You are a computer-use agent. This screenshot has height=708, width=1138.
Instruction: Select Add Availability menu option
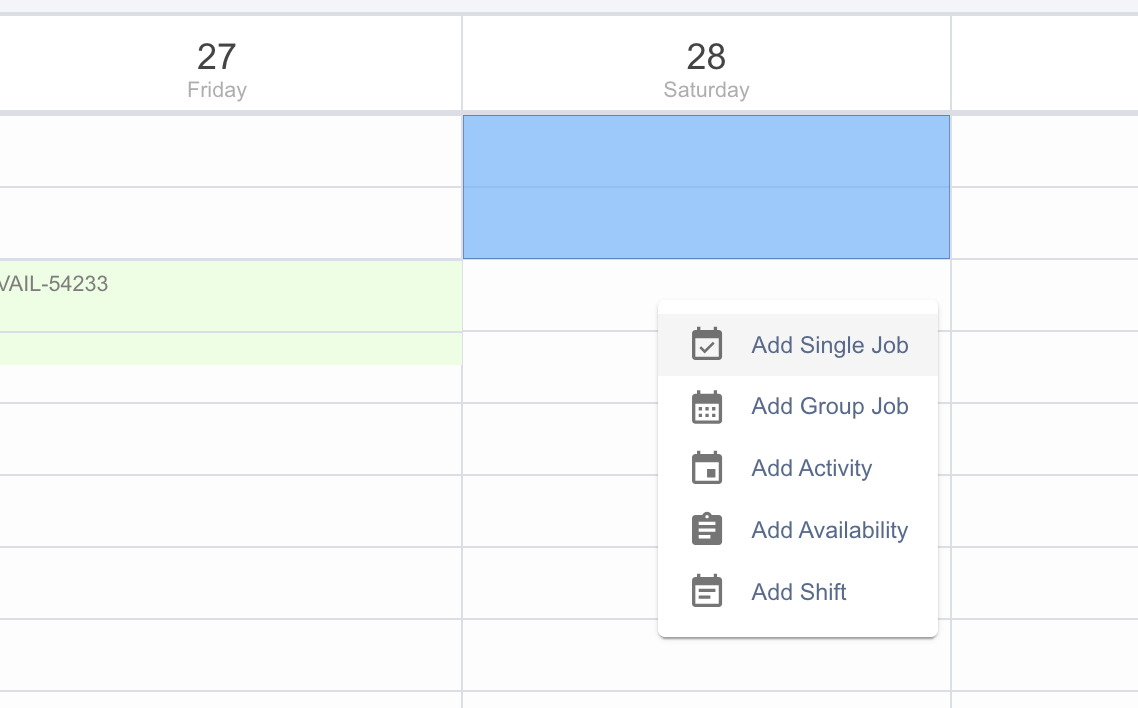(x=798, y=530)
